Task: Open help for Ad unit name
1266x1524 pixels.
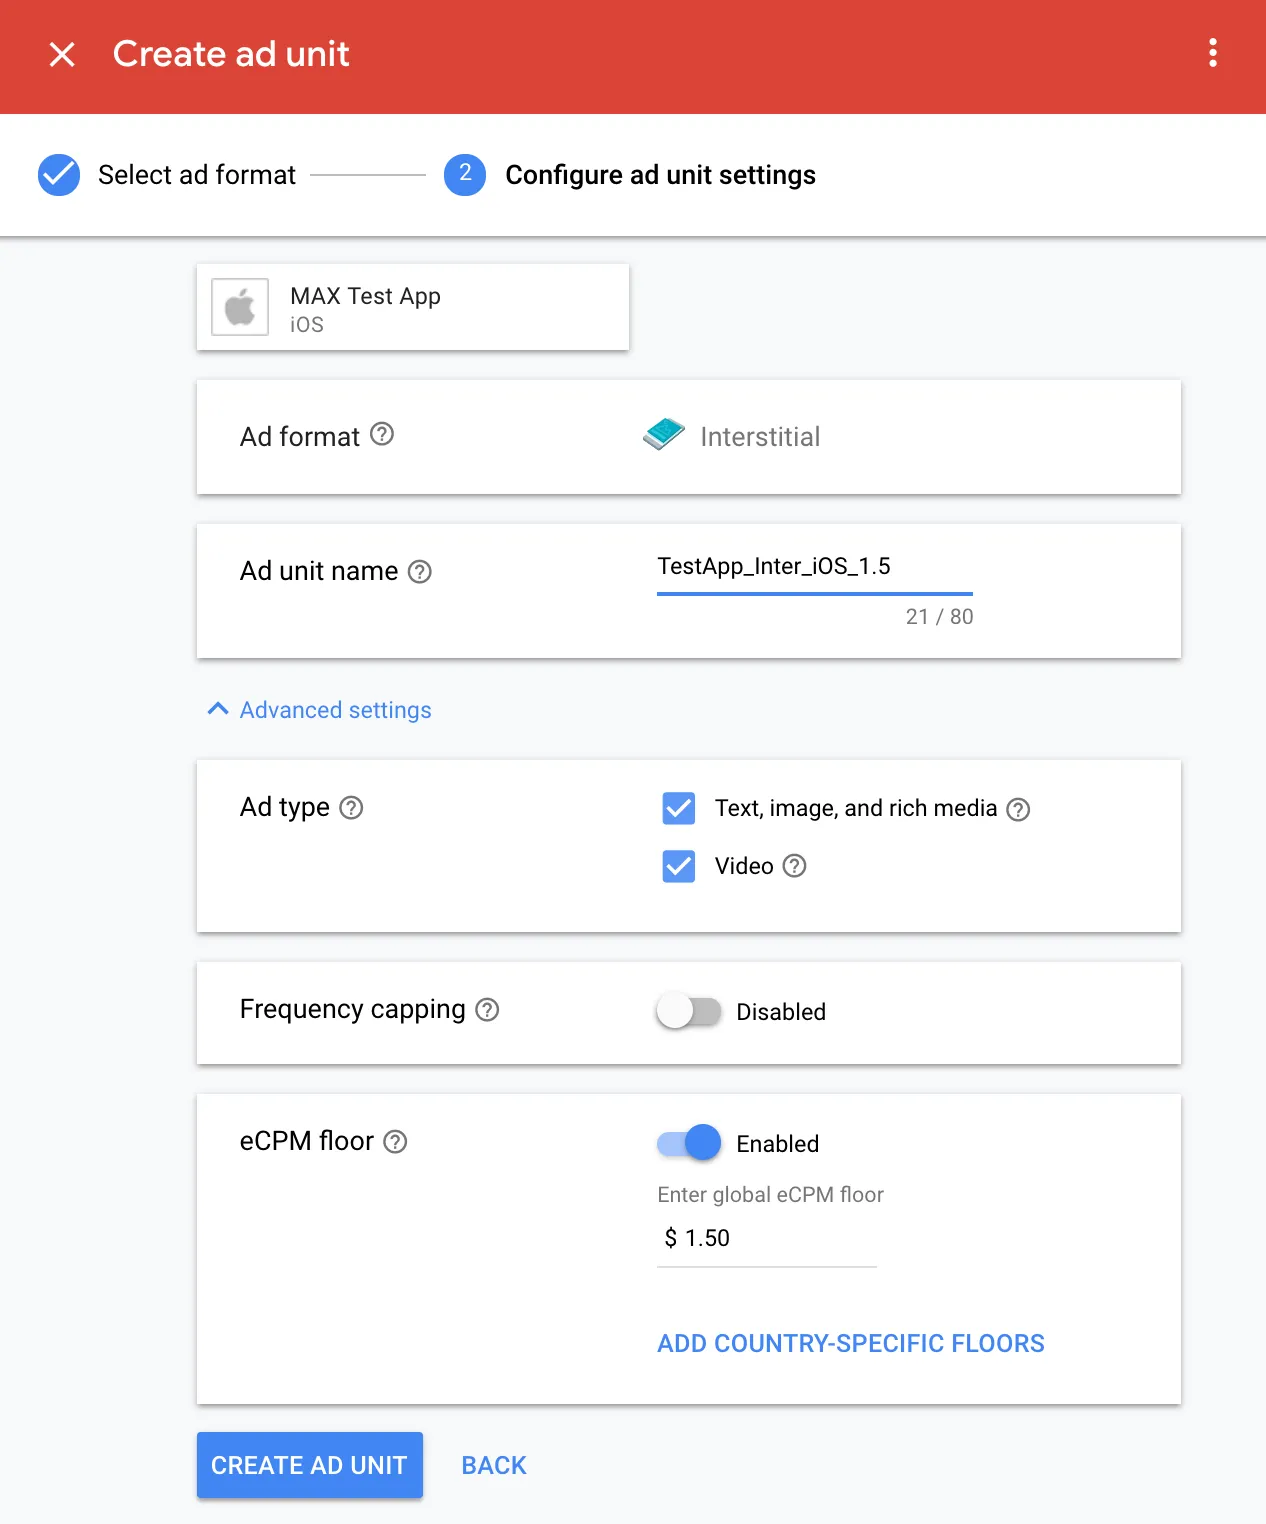Action: (421, 572)
